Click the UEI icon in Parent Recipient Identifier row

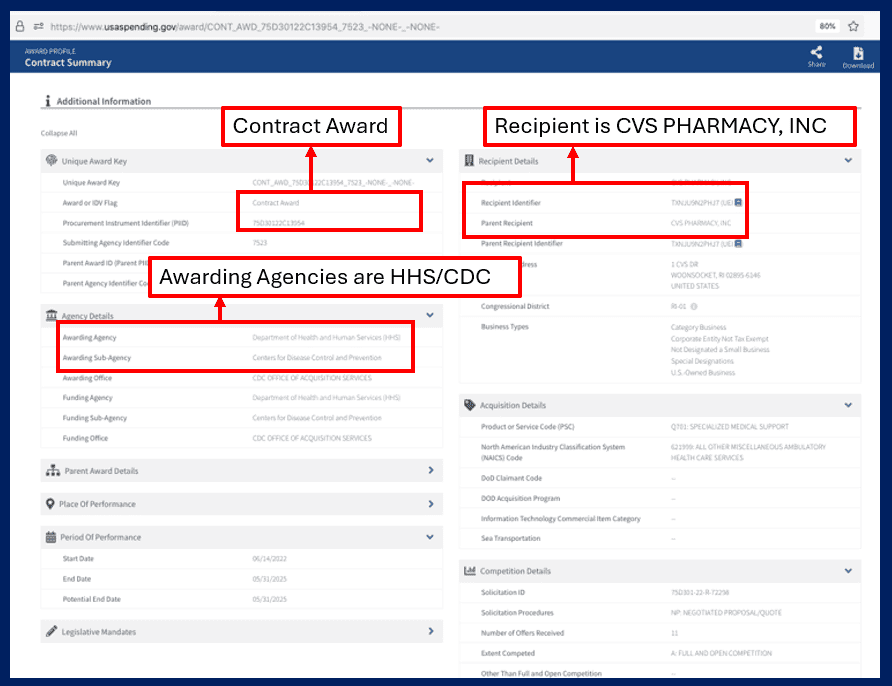(x=738, y=243)
